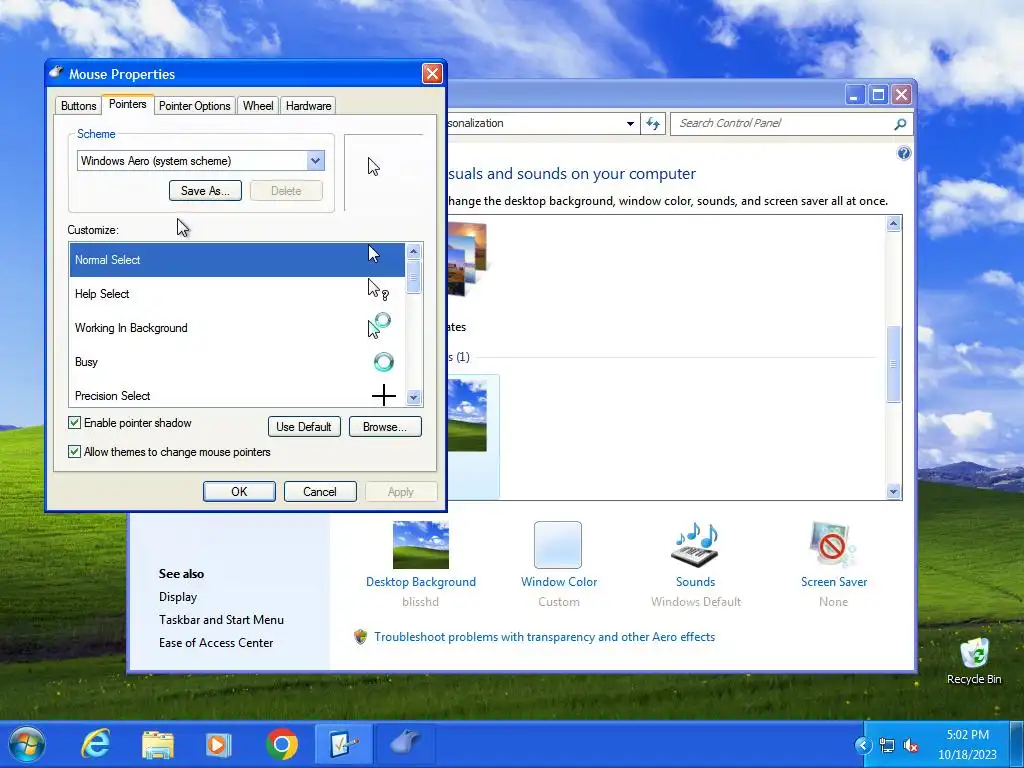Select the bliss theme thumbnail in Personalization
Viewport: 1024px width, 768px height.
pyautogui.click(x=466, y=415)
